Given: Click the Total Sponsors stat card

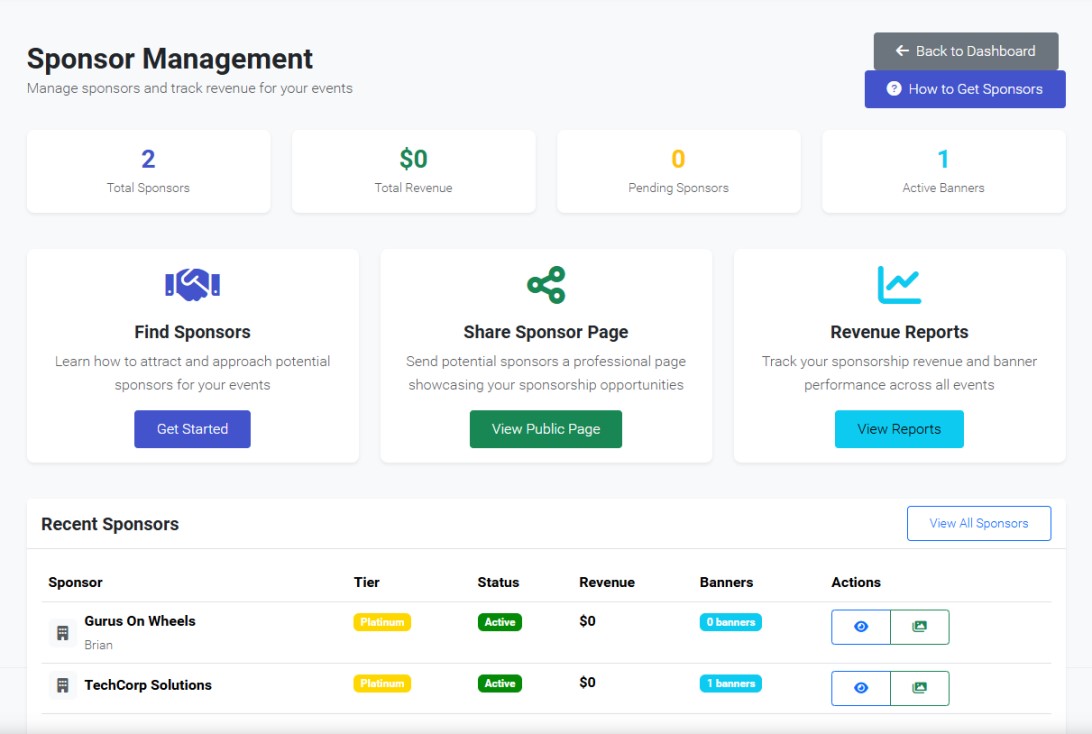Looking at the screenshot, I should (148, 170).
